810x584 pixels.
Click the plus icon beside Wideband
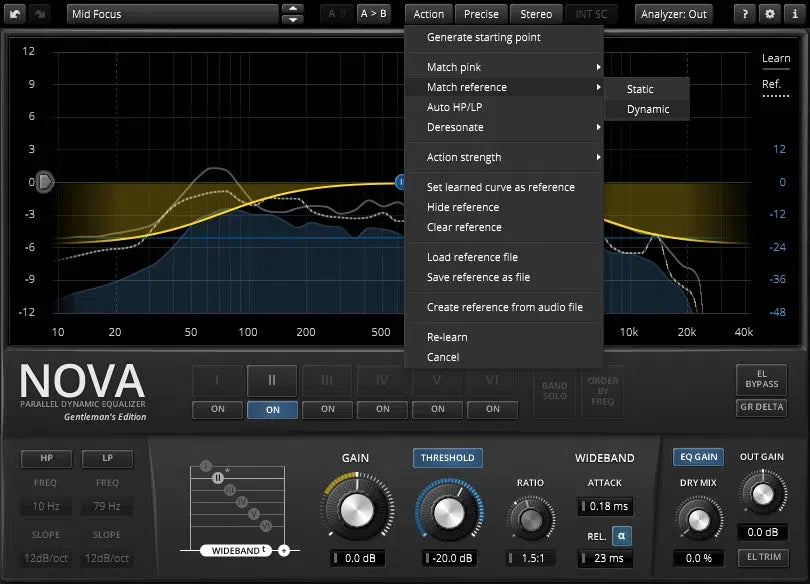(x=284, y=550)
